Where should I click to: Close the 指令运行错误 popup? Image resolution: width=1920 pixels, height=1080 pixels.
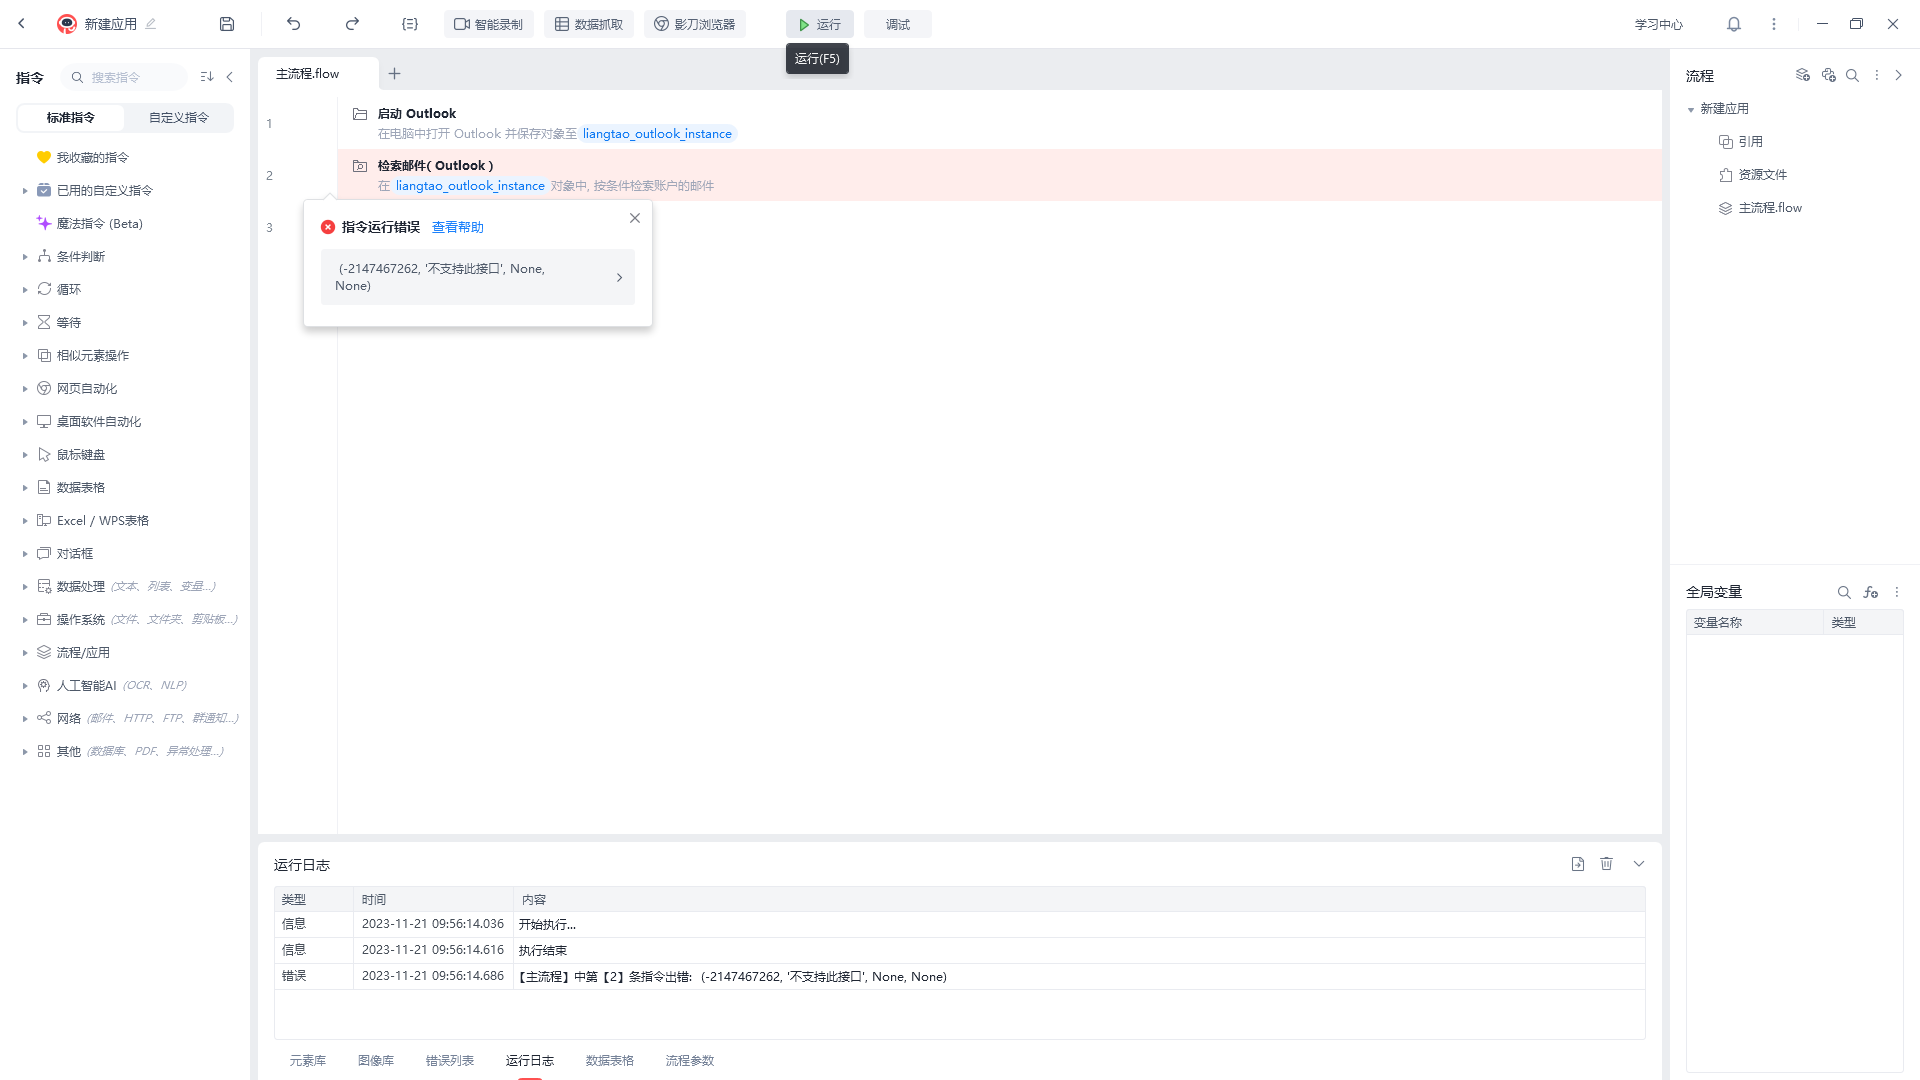pyautogui.click(x=635, y=218)
